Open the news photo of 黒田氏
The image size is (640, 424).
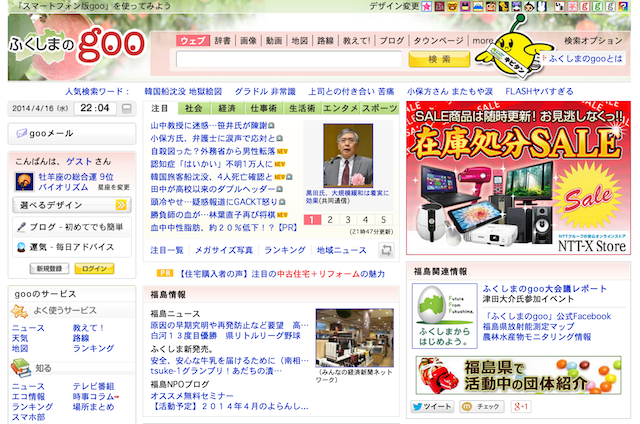click(x=348, y=155)
